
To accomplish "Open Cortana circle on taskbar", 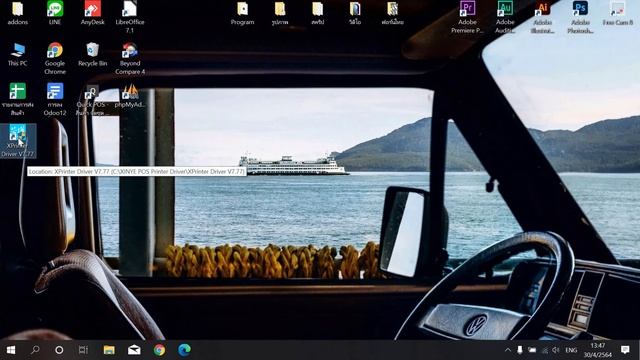I will [x=59, y=350].
